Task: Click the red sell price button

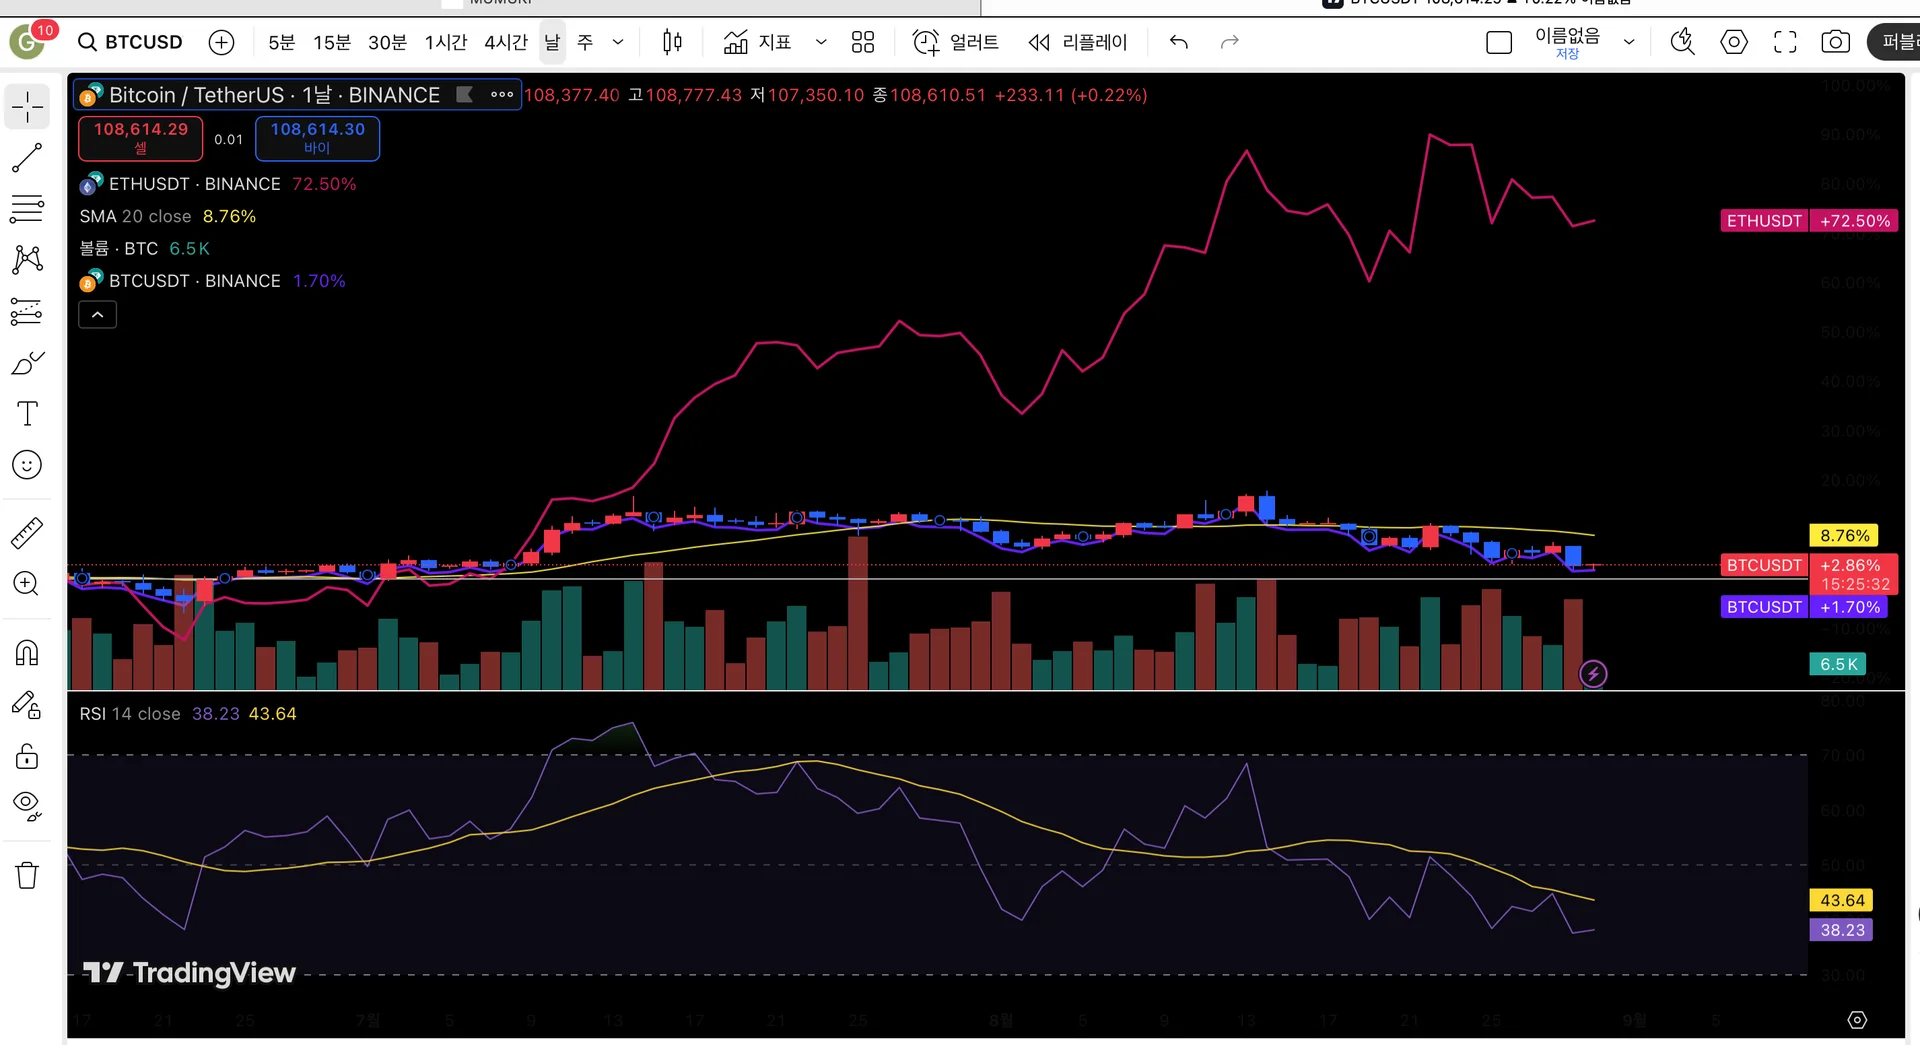Action: click(x=141, y=138)
